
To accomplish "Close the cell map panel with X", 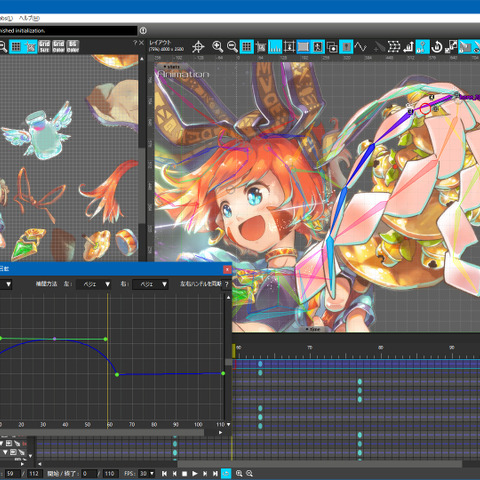I will 141,43.
